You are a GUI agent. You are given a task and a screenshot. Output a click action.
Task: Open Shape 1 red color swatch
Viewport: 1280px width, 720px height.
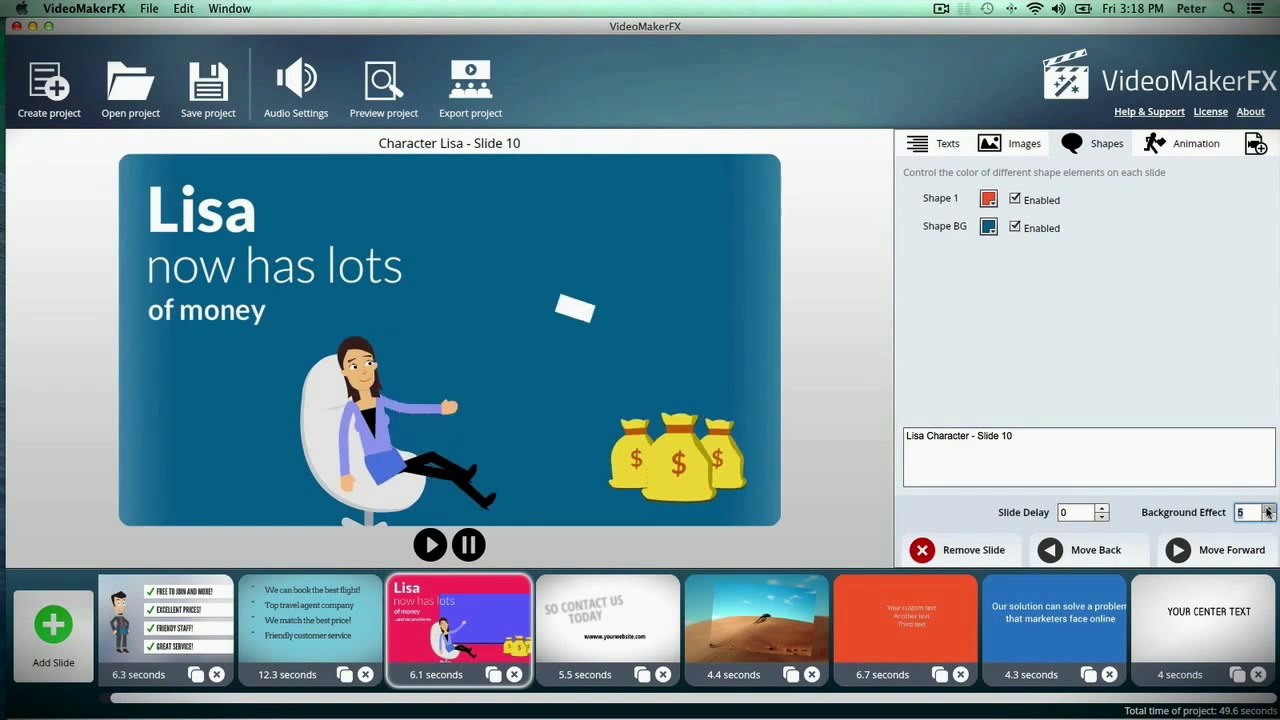point(988,199)
